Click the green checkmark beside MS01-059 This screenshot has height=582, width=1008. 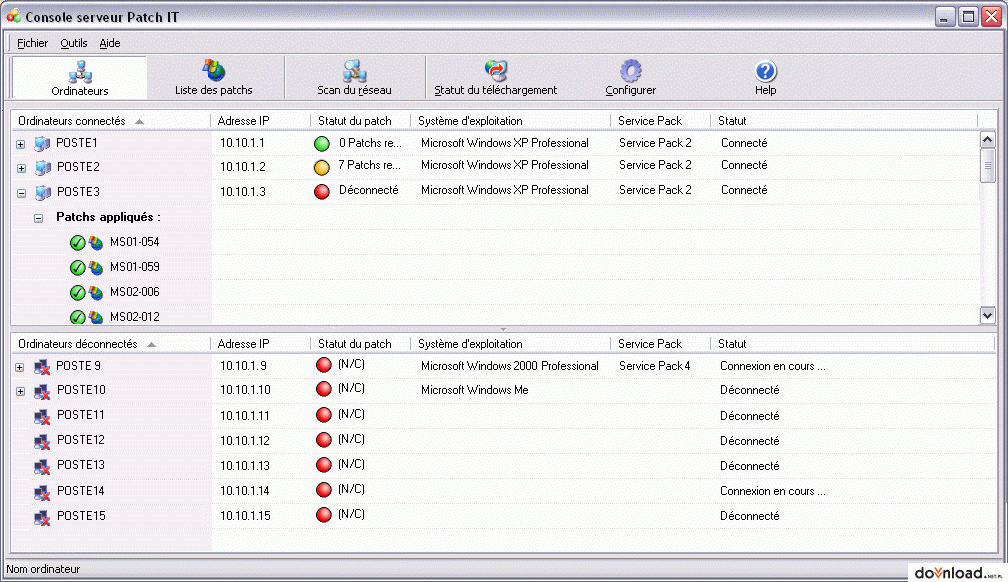click(77, 268)
